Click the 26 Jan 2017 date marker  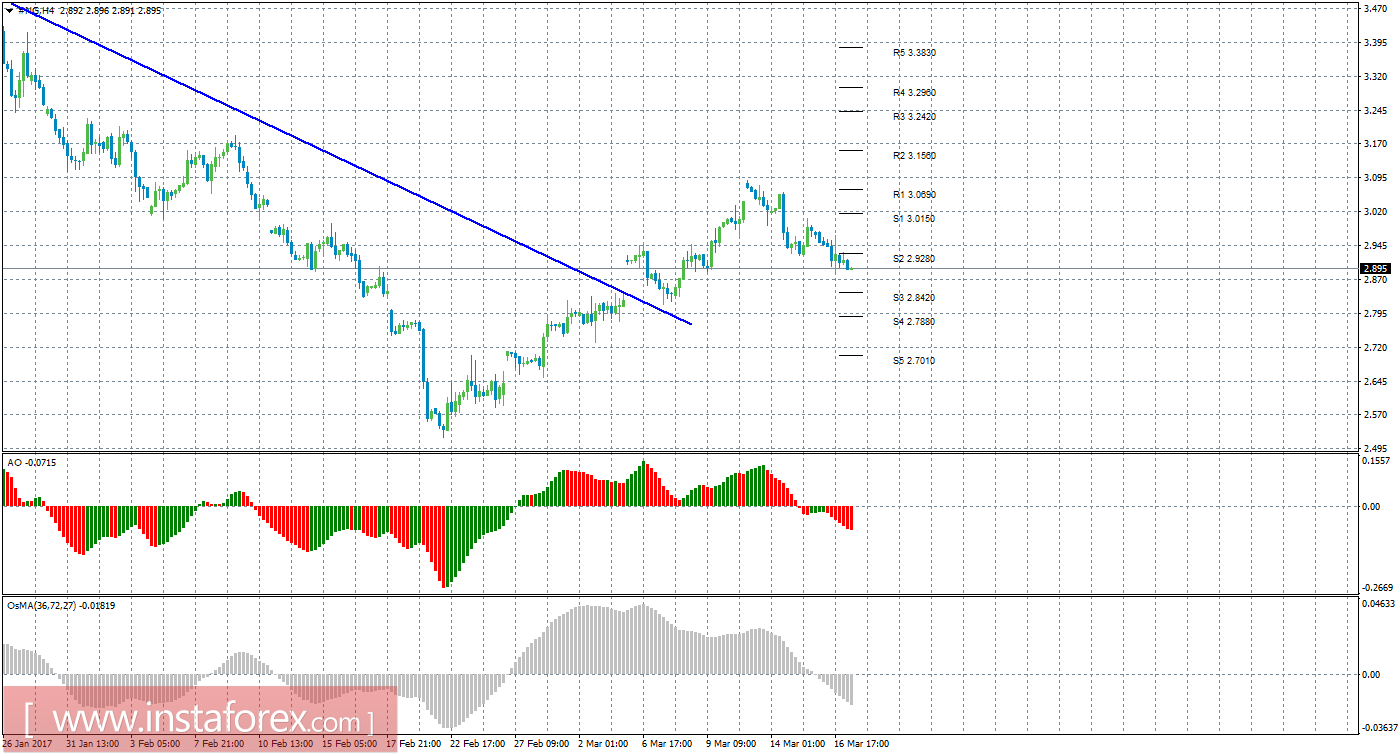pos(27,744)
